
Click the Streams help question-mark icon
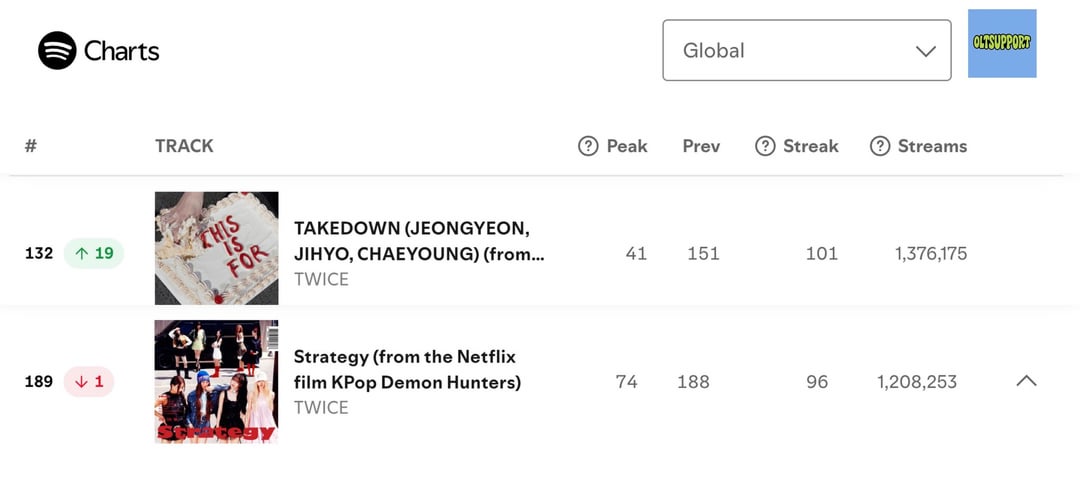click(880, 146)
